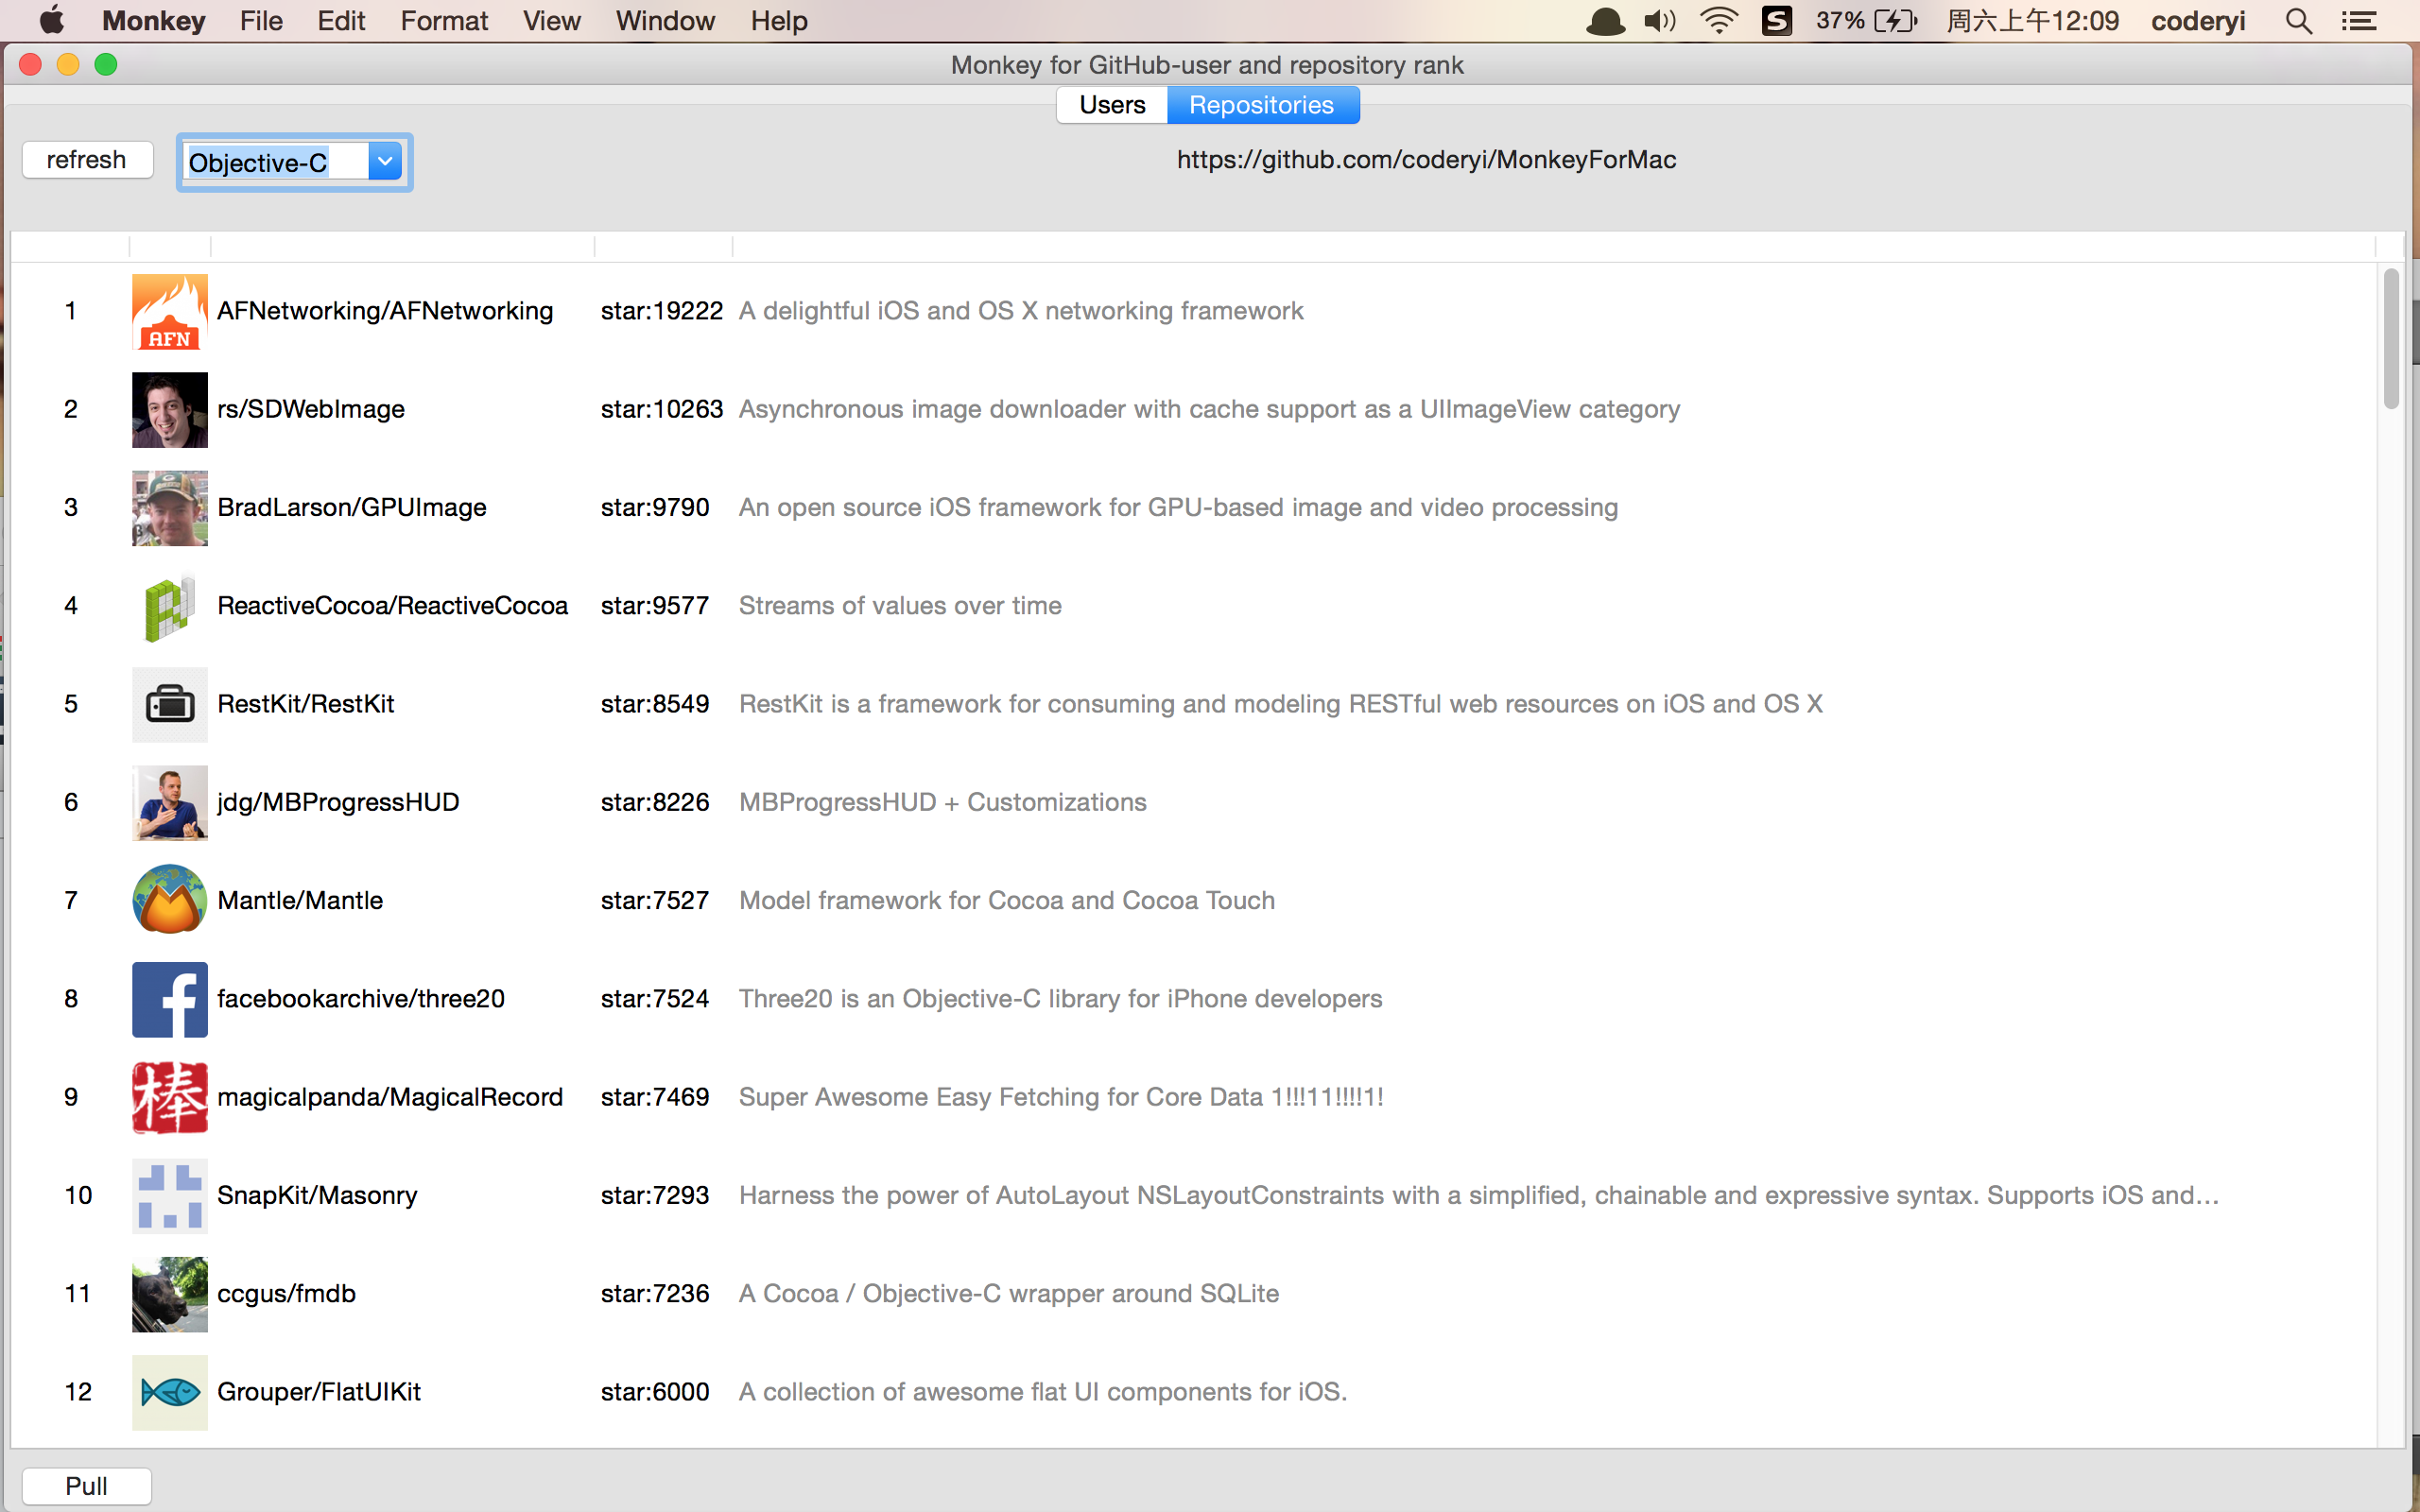Click the ReactiveCocoa green cube icon
The height and width of the screenshot is (1512, 2420).
(169, 606)
